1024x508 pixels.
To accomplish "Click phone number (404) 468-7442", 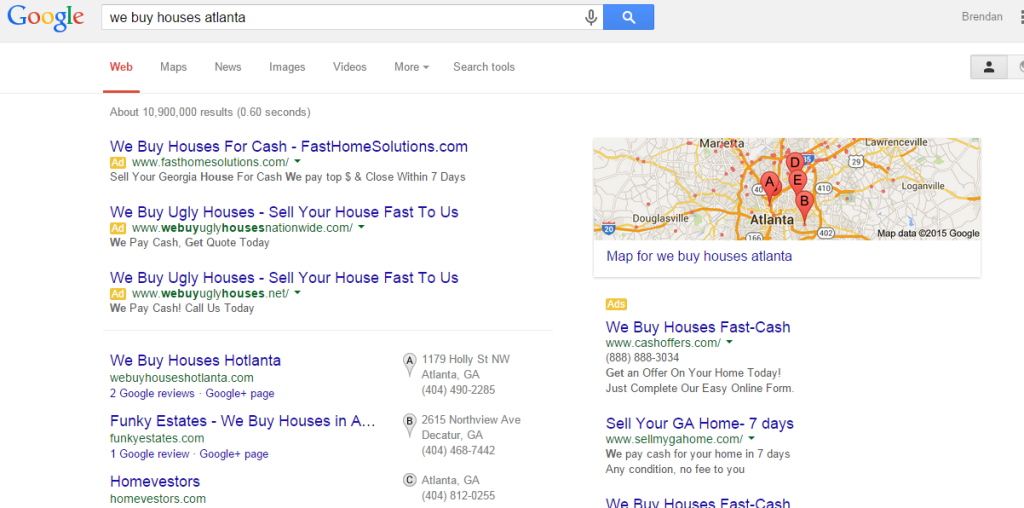I will click(458, 451).
